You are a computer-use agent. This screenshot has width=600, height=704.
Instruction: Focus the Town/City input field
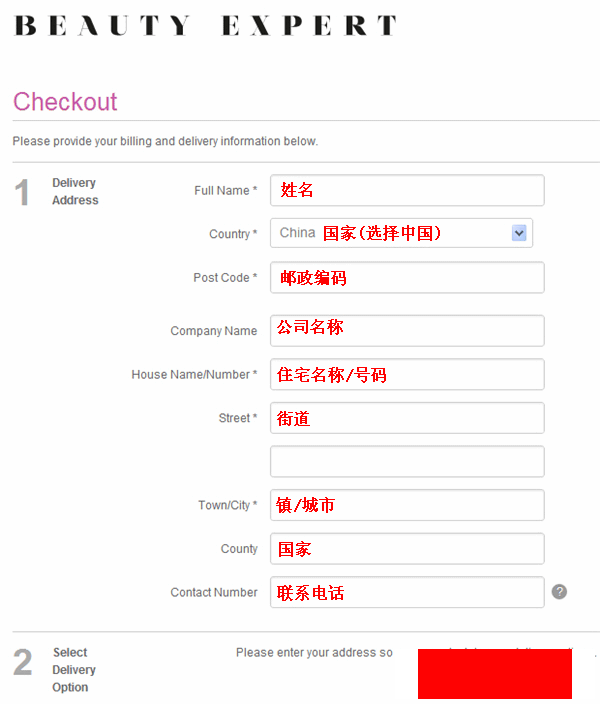click(407, 505)
